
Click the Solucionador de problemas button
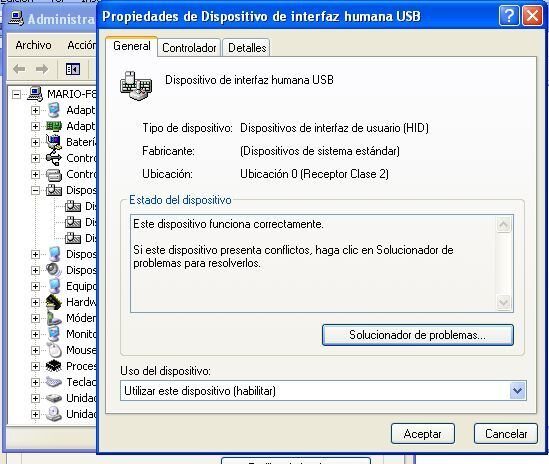(x=417, y=335)
